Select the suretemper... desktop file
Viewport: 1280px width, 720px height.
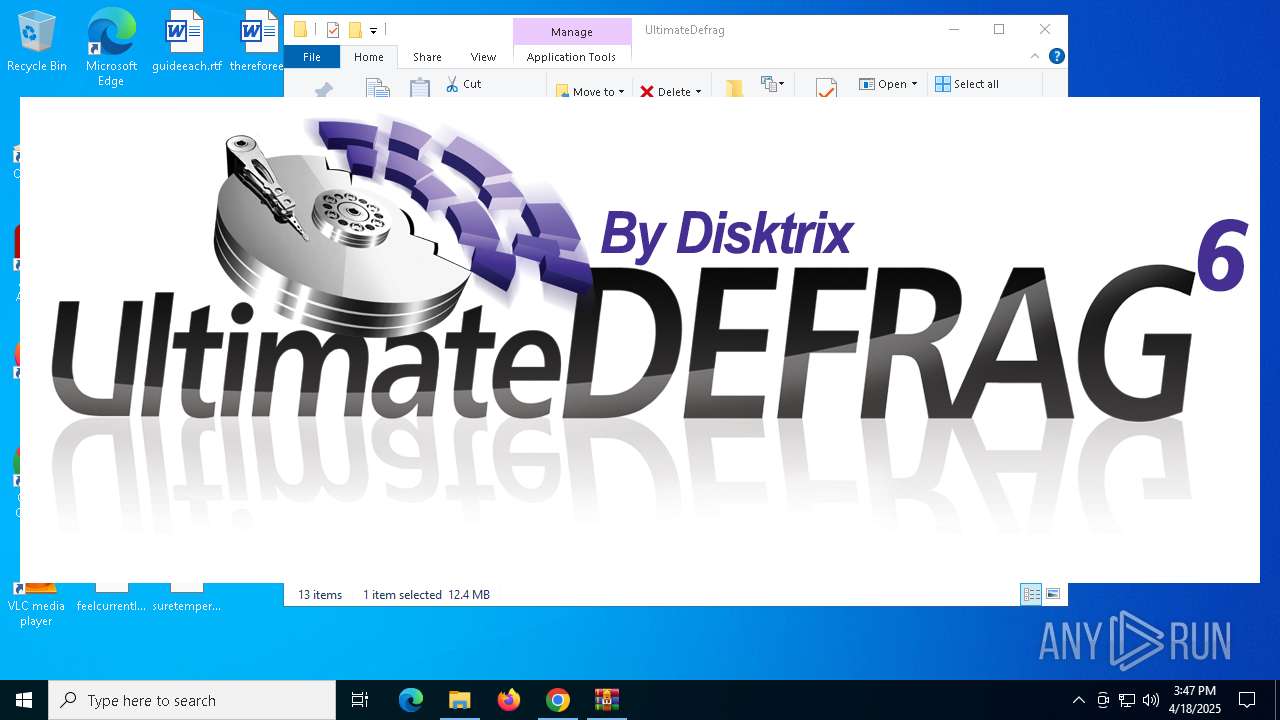186,598
